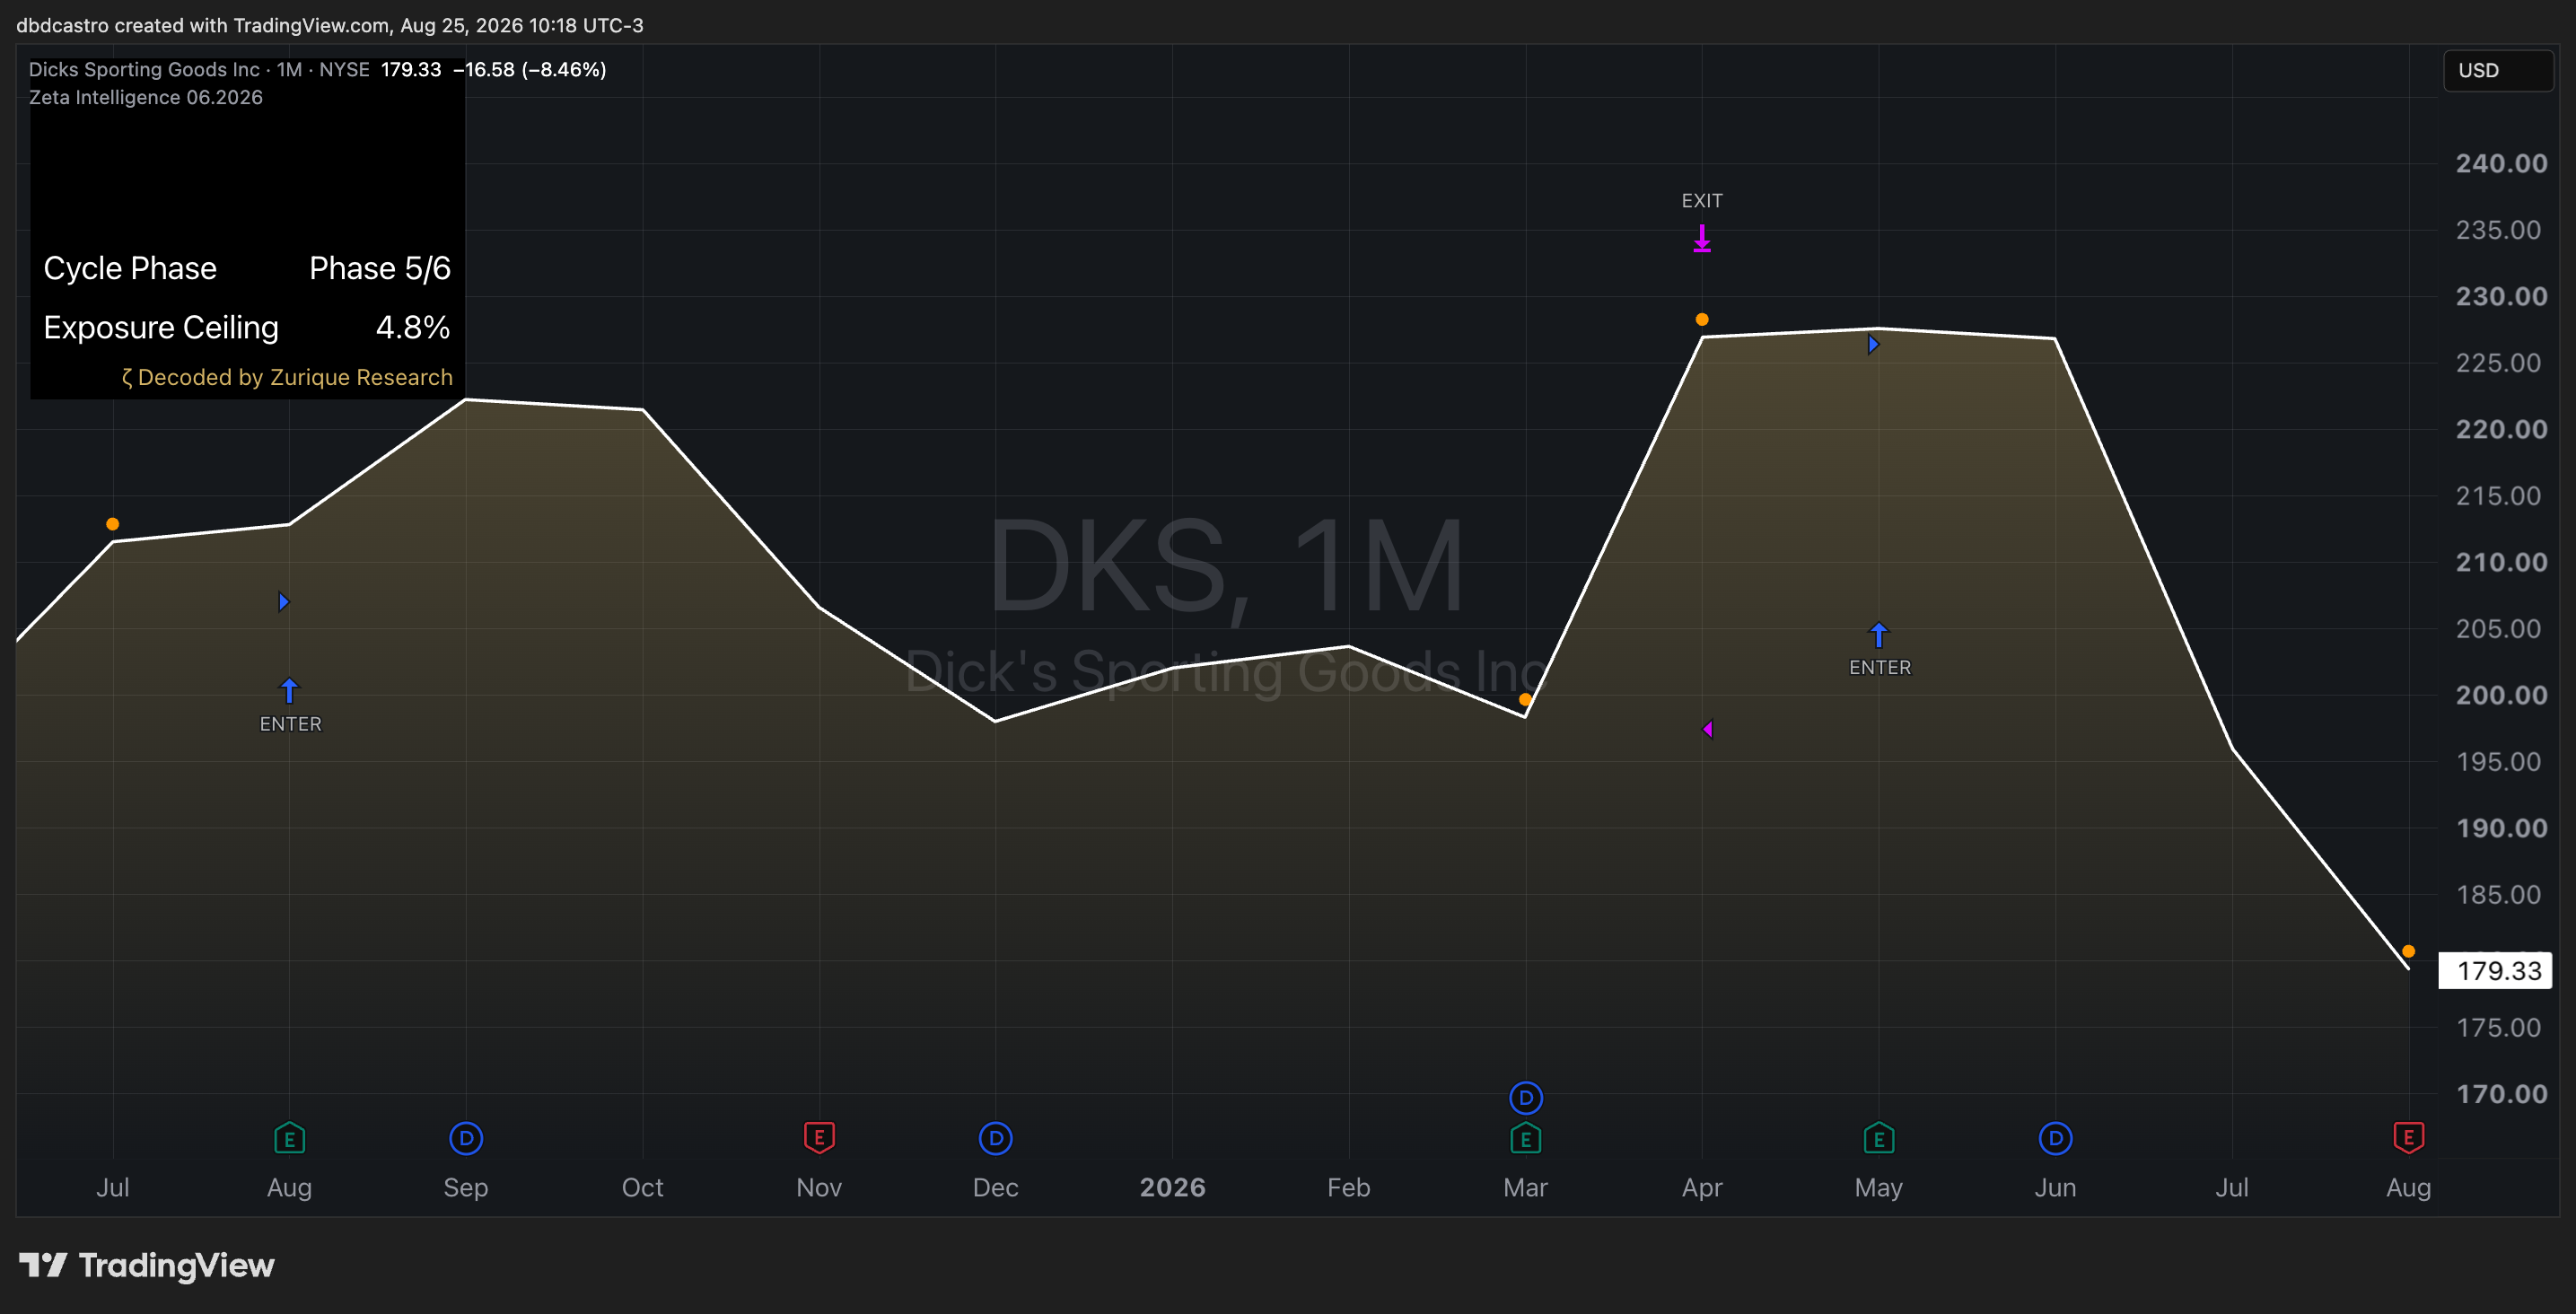The width and height of the screenshot is (2576, 1314).
Task: Click the 170.00 price axis label
Action: click(x=2501, y=1094)
